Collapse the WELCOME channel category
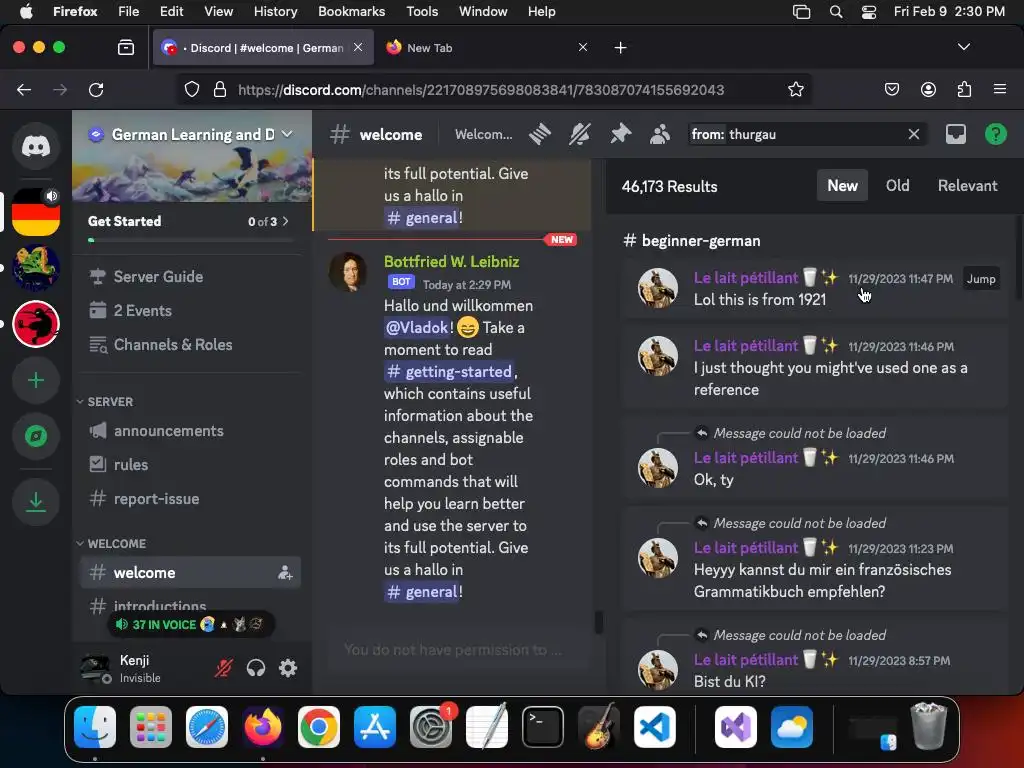Viewport: 1024px width, 768px height. (111, 544)
